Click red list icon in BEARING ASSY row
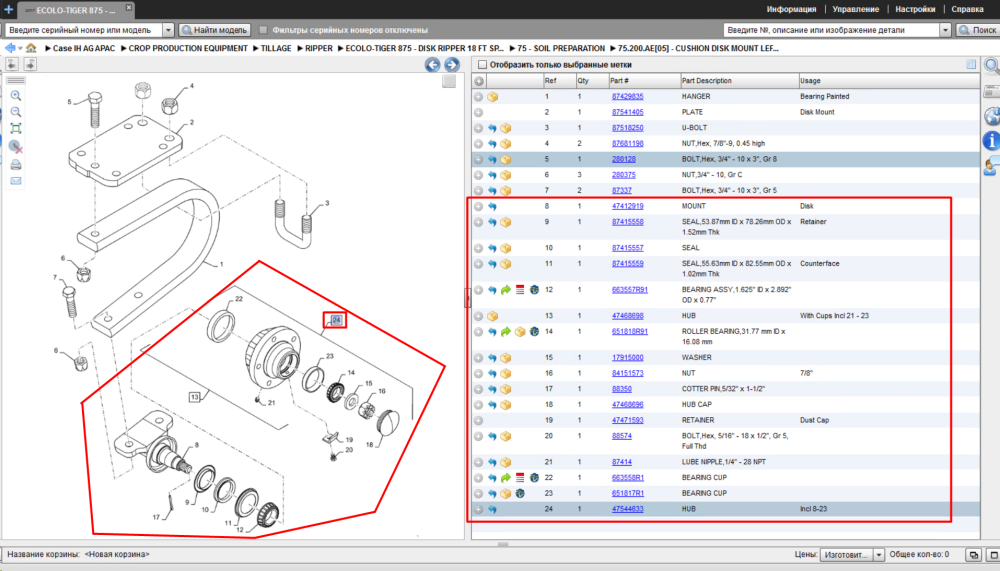This screenshot has width=1000, height=571. 520,290
